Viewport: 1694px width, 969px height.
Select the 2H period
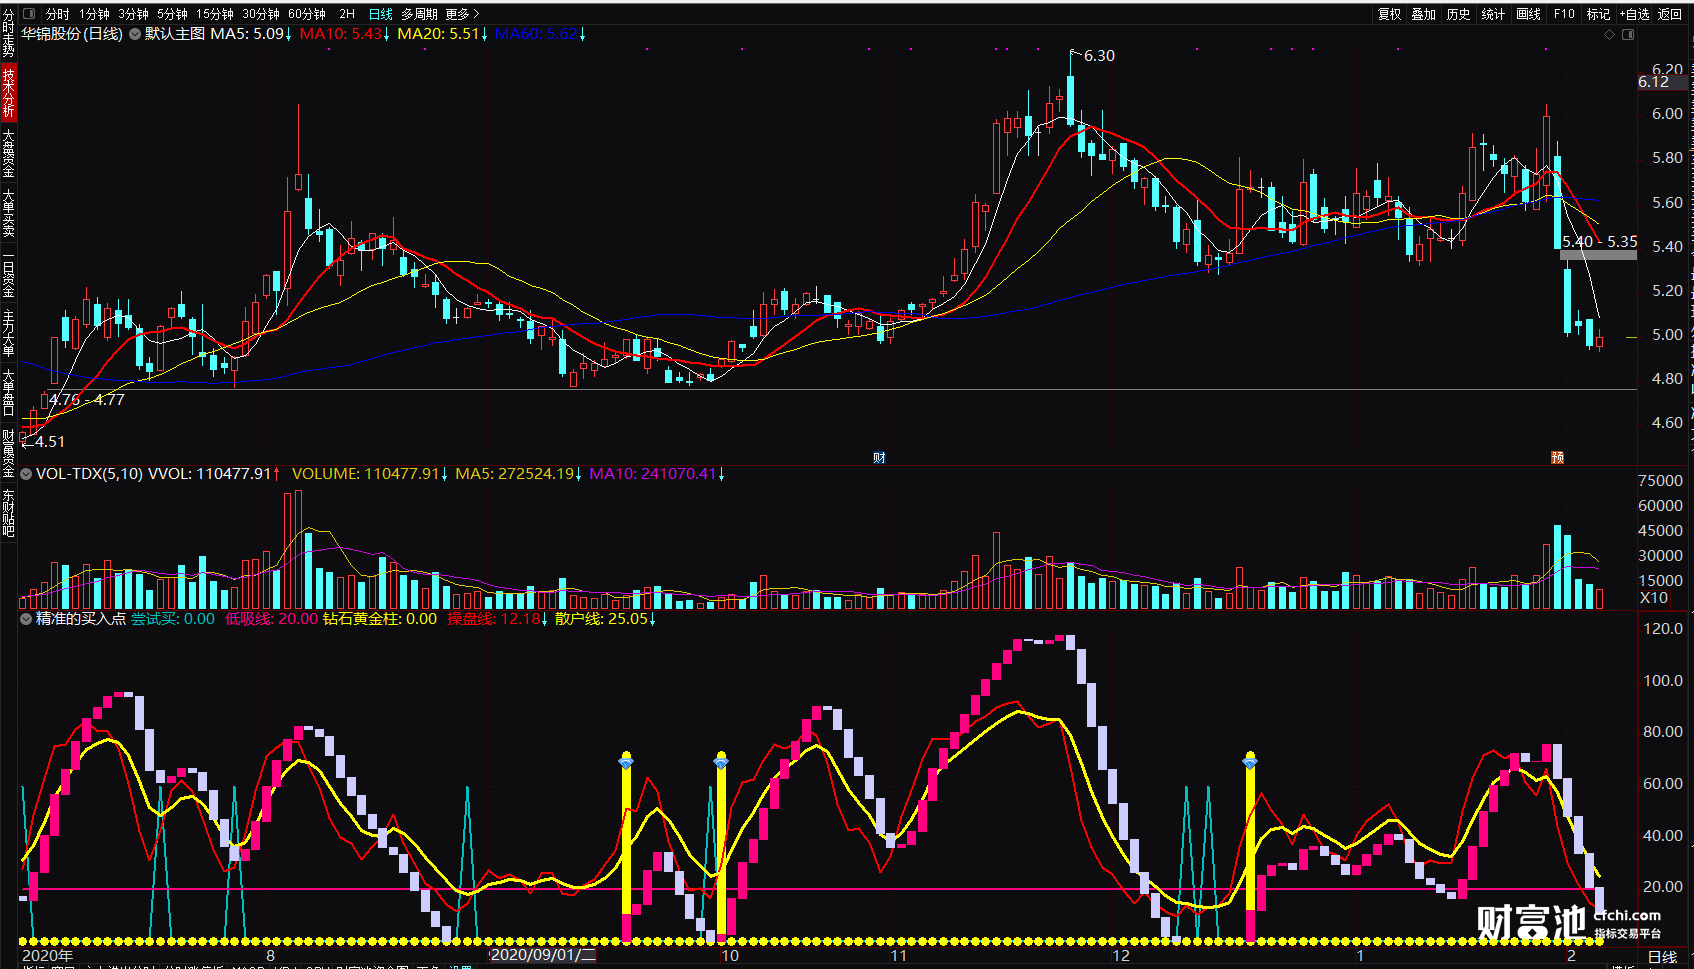(x=347, y=14)
